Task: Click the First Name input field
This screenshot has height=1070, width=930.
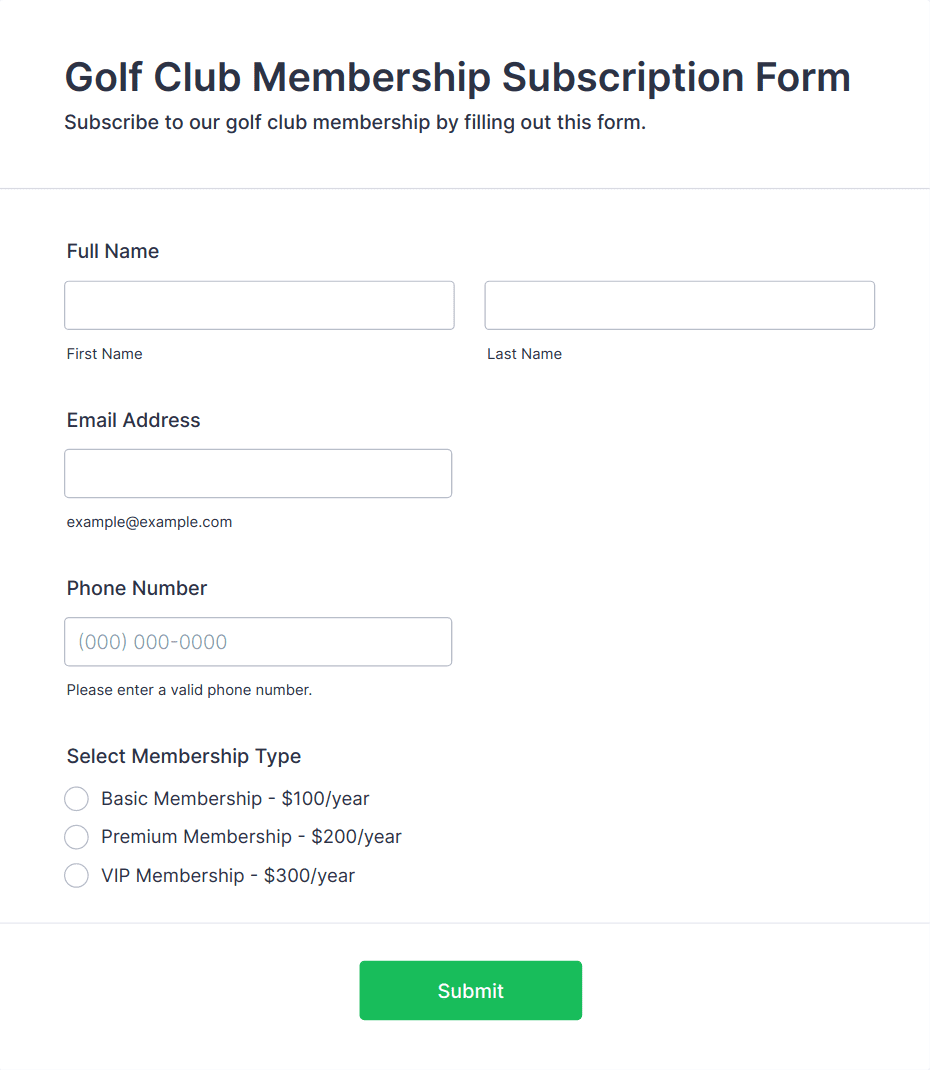Action: coord(259,305)
